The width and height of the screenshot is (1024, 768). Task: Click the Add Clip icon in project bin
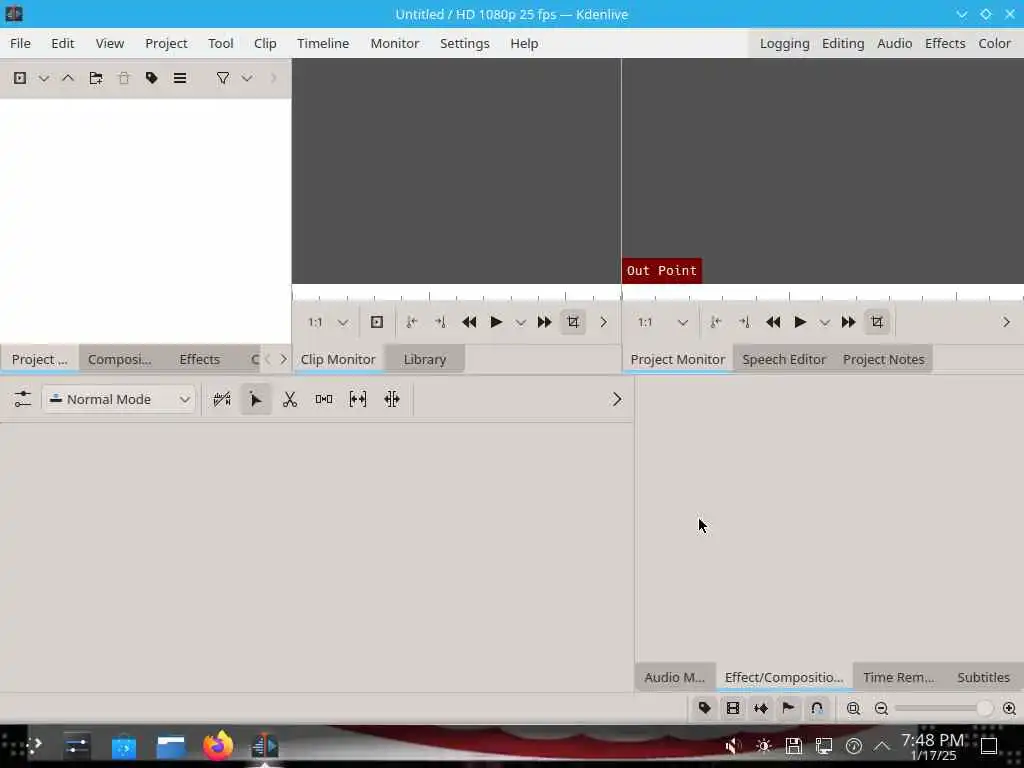coord(20,78)
